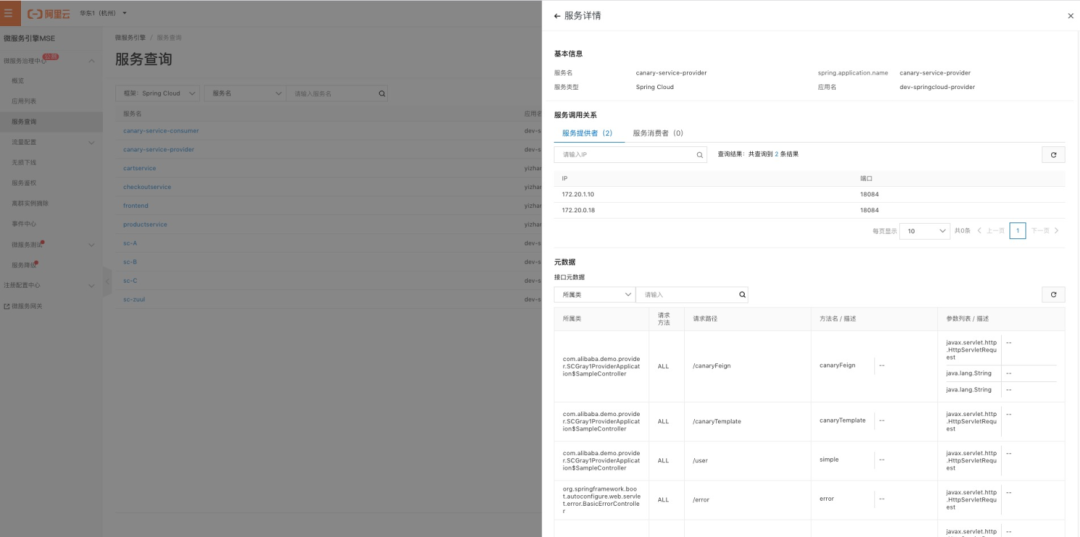Open sc-C service link
The image size is (1080, 537).
tap(130, 281)
